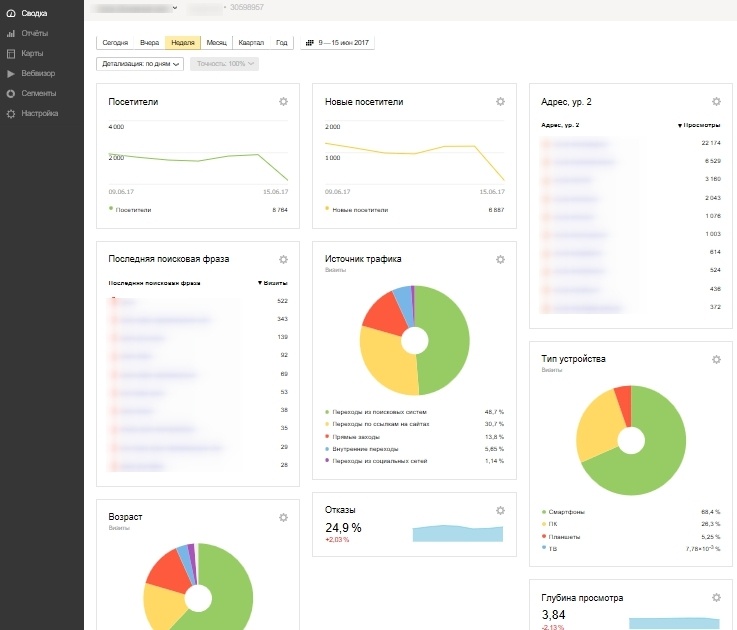Click the Глубина просмотра widget title

pos(582,598)
